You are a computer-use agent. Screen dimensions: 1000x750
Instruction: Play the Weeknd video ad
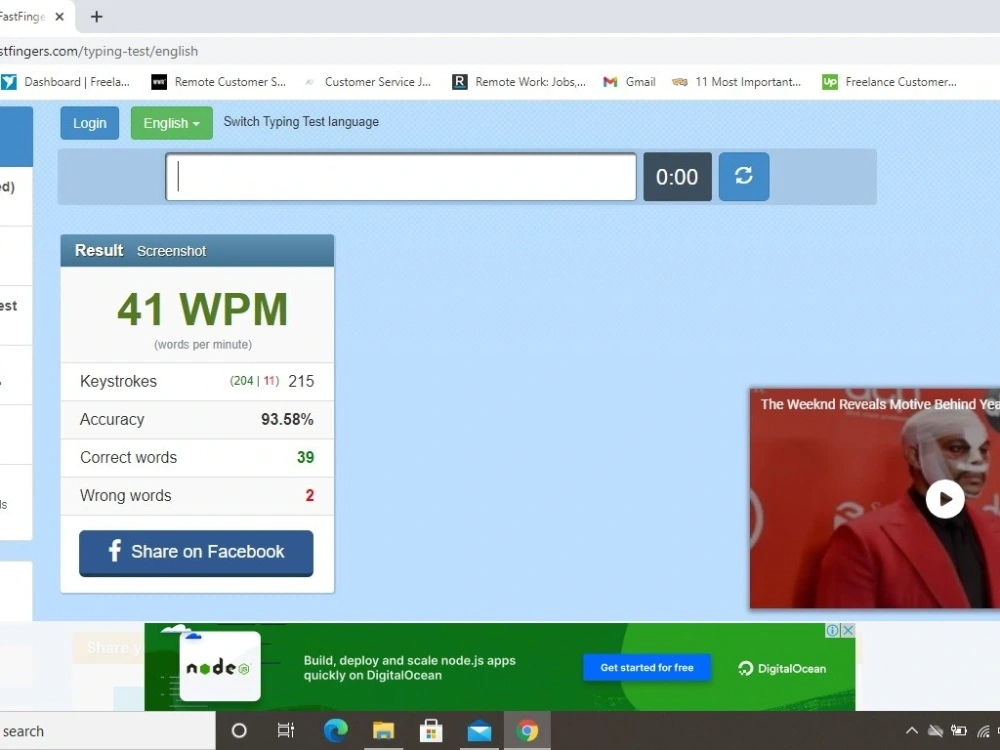coord(945,499)
